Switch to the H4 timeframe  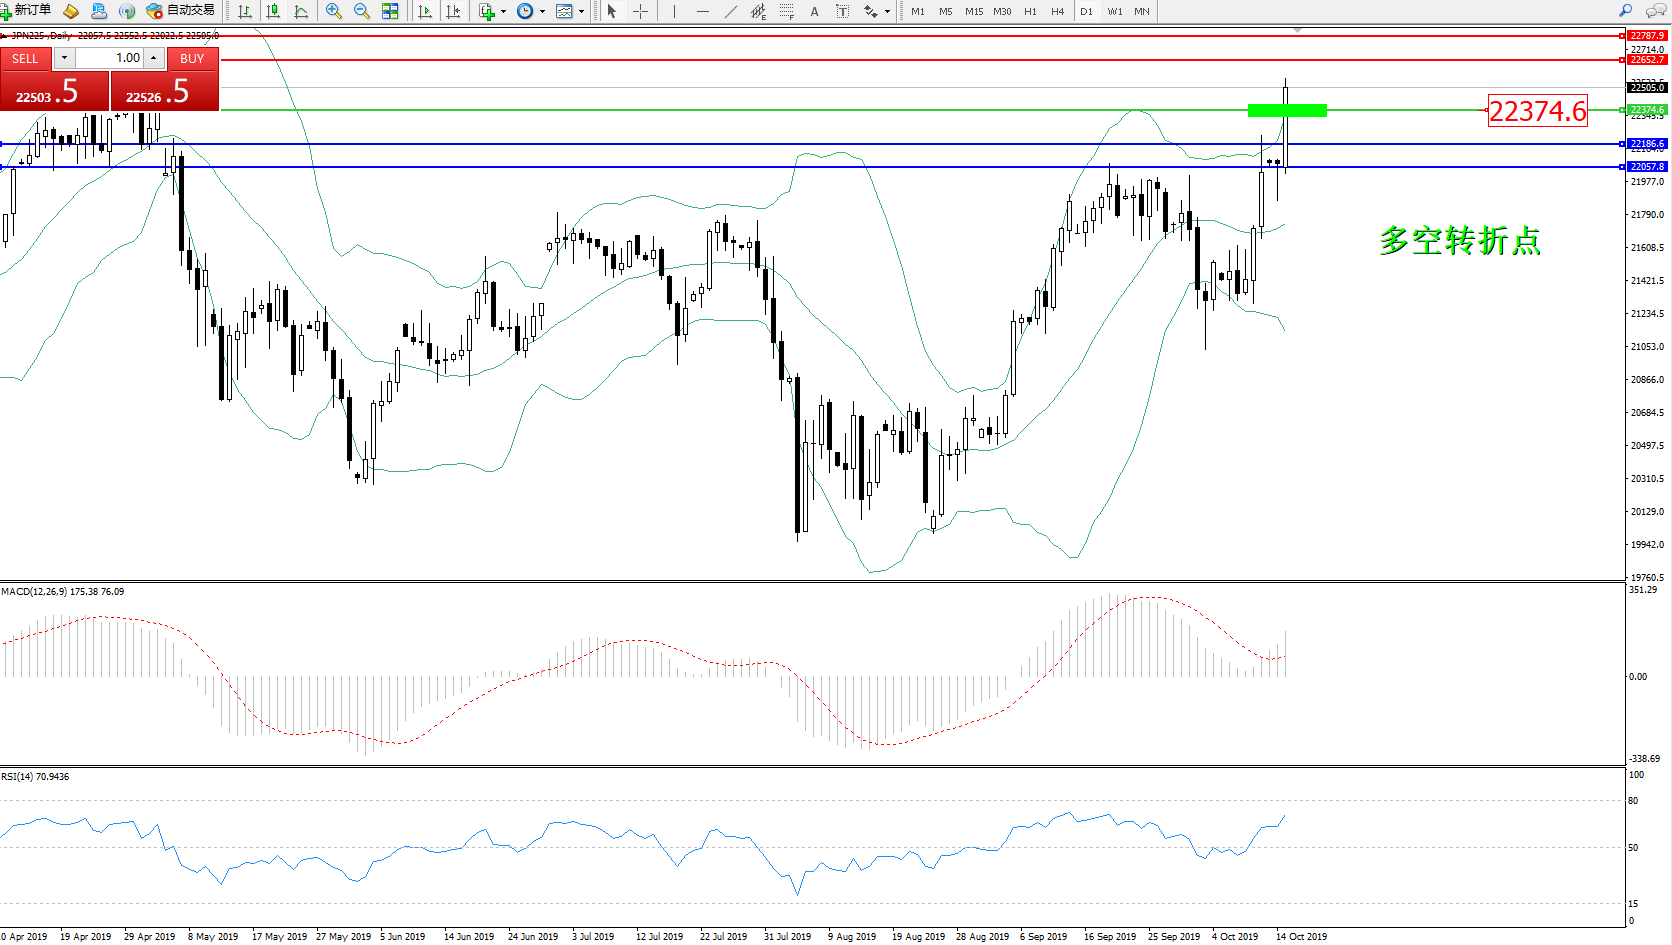1057,11
